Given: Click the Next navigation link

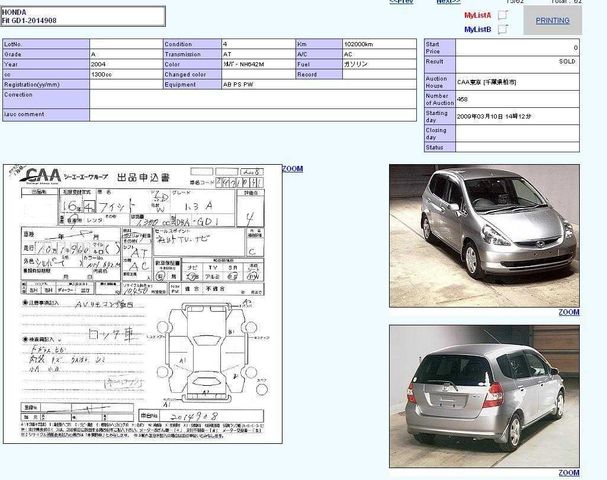Looking at the screenshot, I should (448, 2).
